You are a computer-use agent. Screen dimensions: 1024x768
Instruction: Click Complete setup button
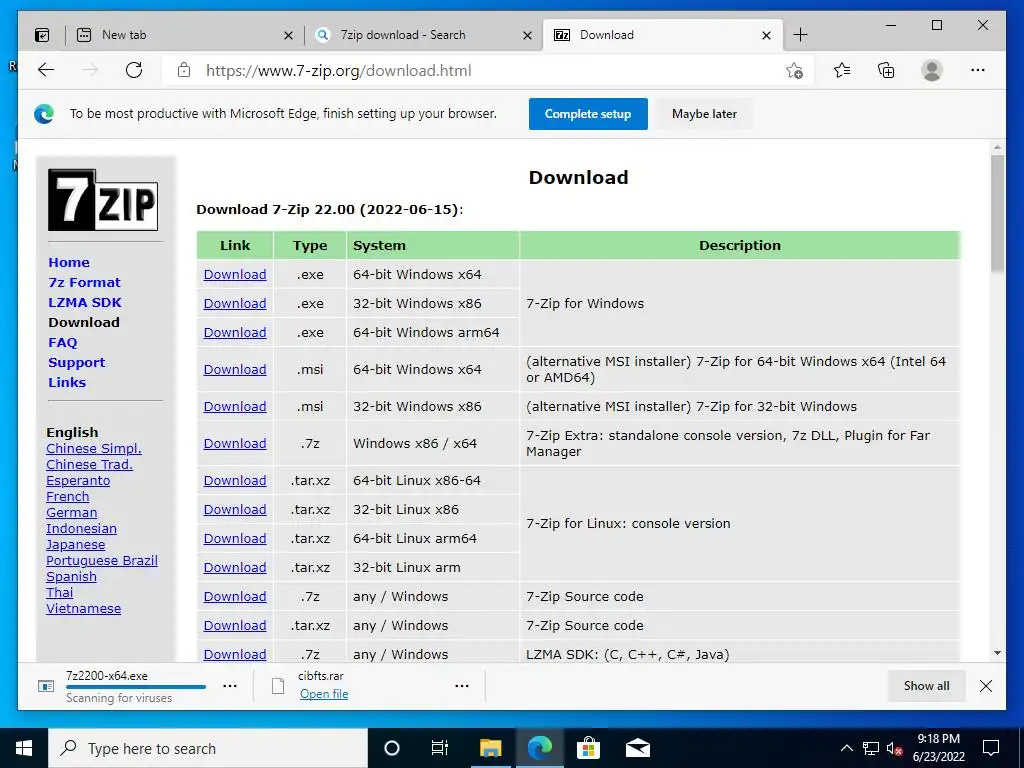[x=588, y=114]
